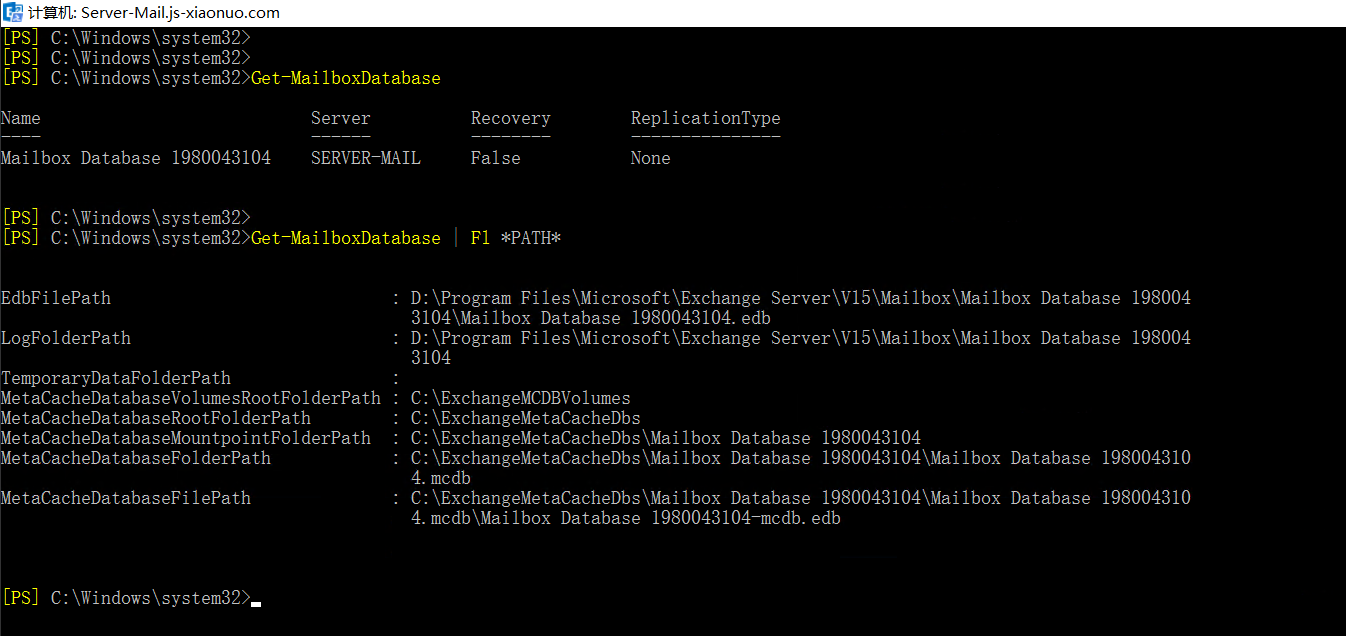
Task: Click the C:\ExchangeMCDBVolumes path value
Action: tap(521, 398)
